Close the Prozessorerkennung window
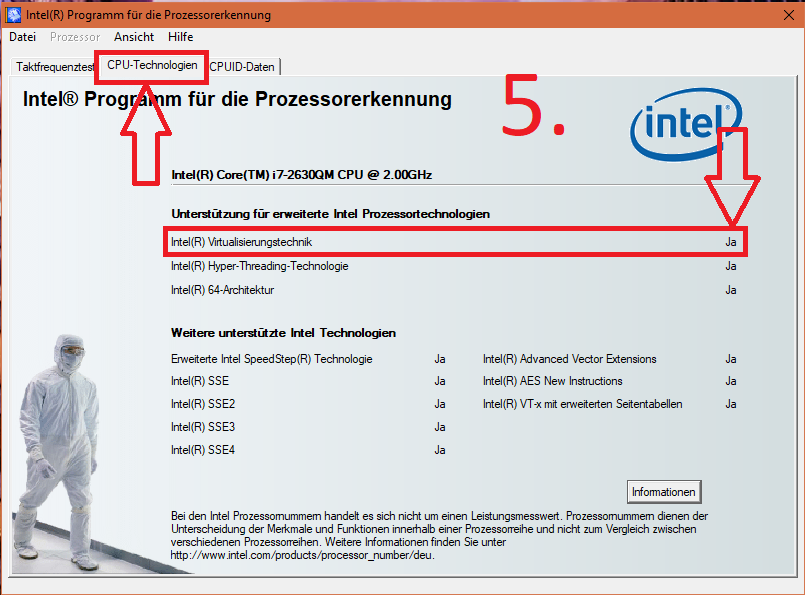805x595 pixels. 789,15
